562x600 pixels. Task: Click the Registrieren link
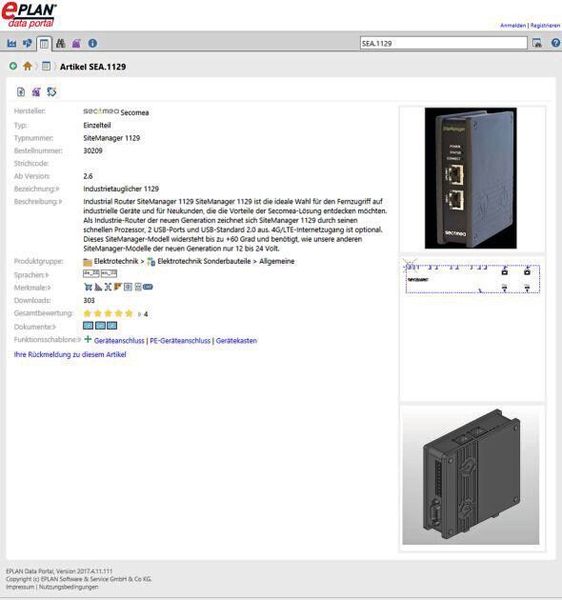[545, 25]
